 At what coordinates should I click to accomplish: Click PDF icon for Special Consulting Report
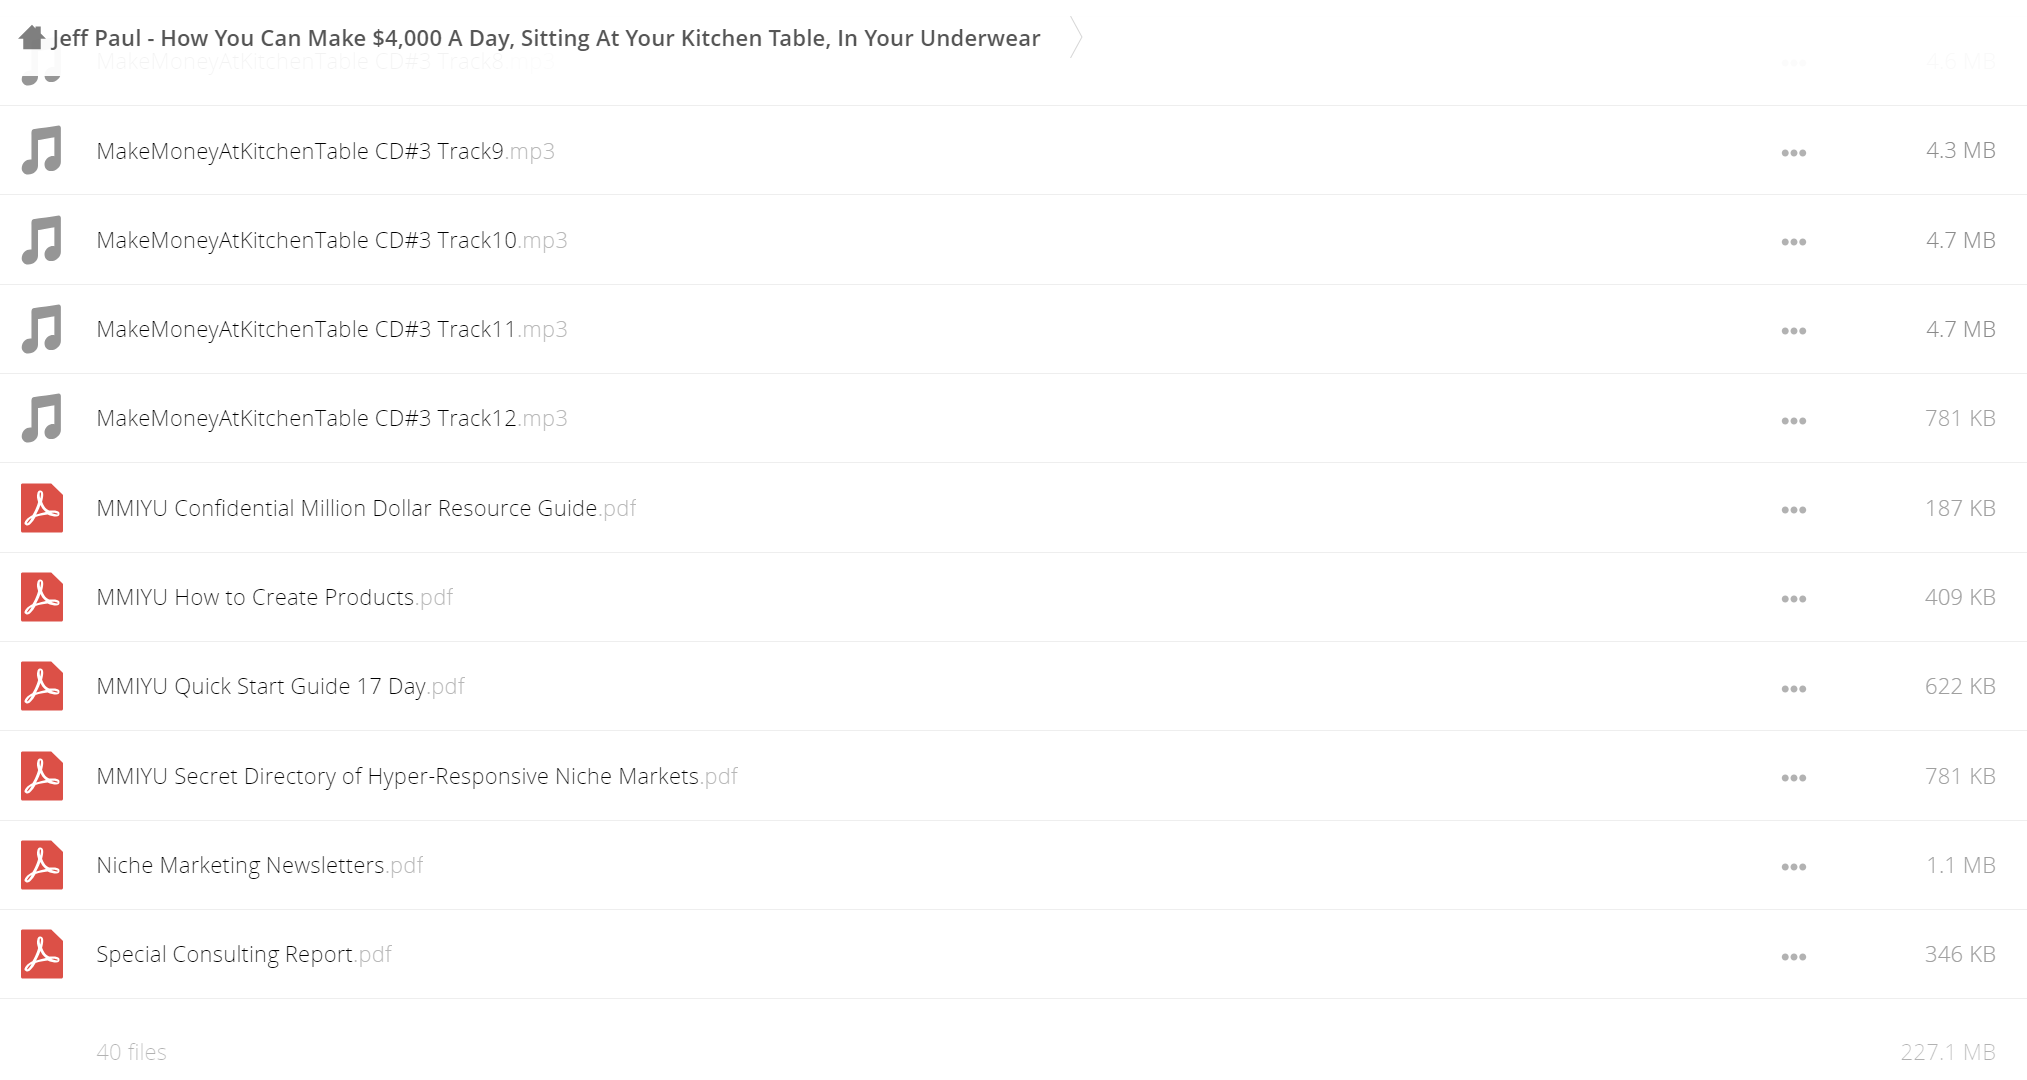click(x=42, y=954)
